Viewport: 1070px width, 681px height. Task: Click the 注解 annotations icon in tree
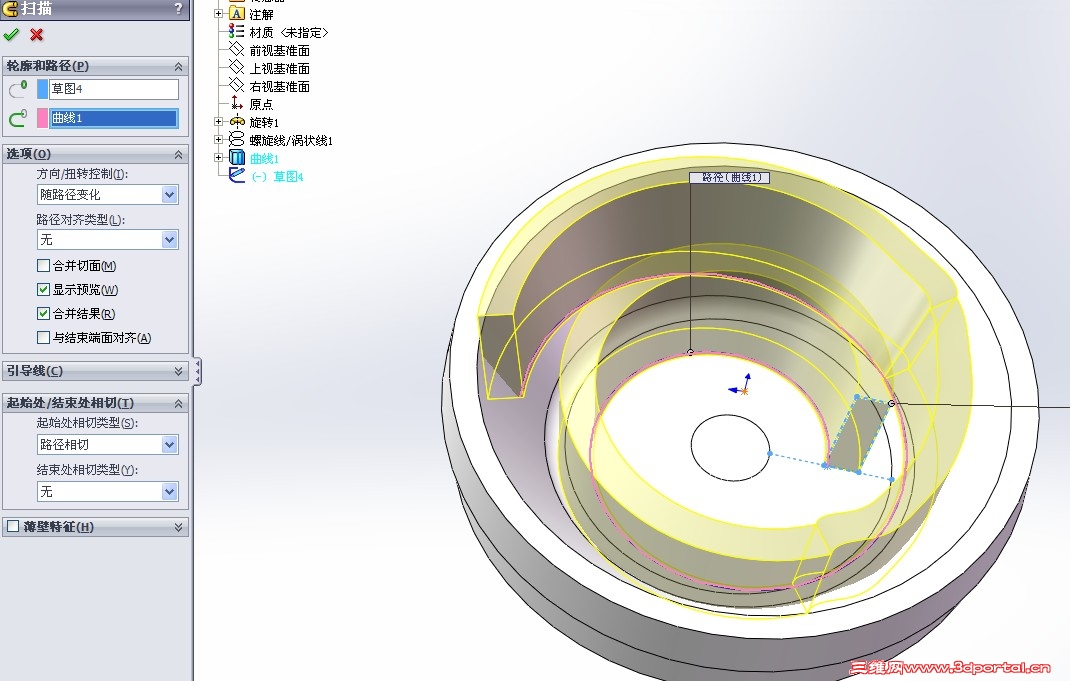coord(237,14)
